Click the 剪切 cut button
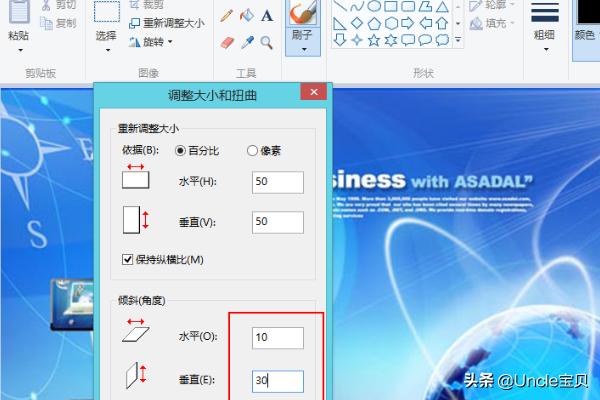Screen dimensions: 600x400 (x=58, y=5)
